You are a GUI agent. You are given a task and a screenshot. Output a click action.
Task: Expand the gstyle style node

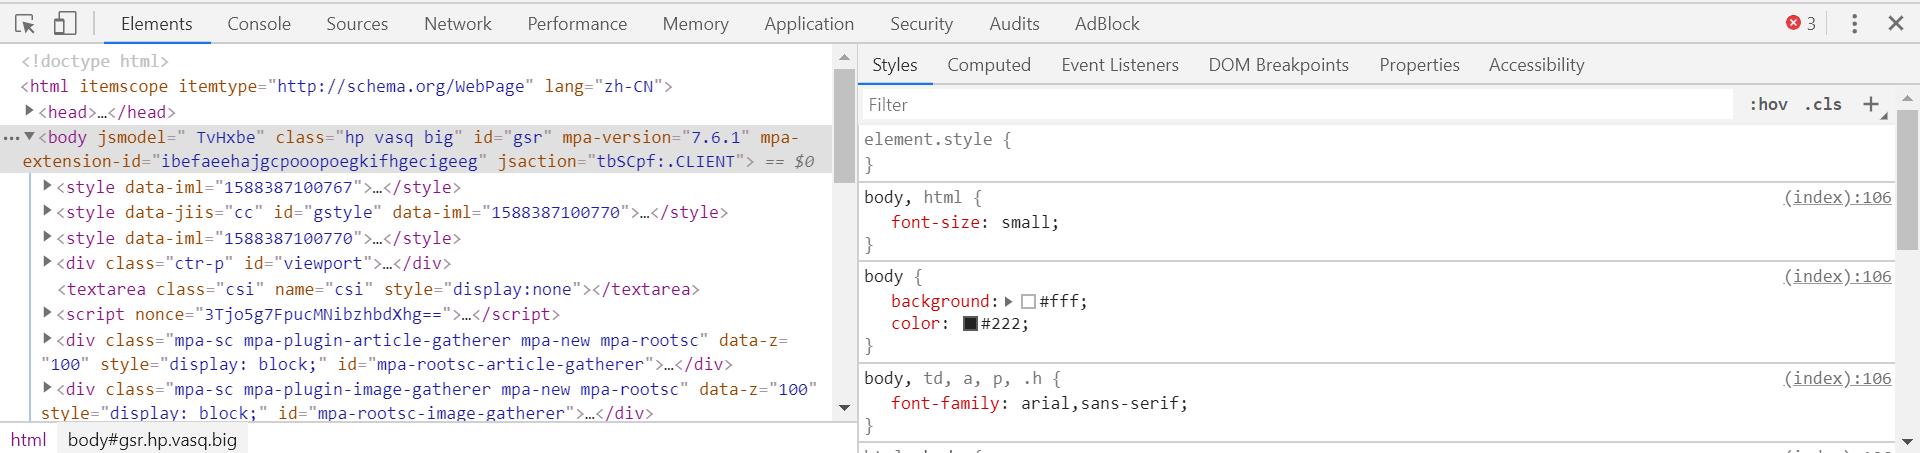(x=48, y=211)
